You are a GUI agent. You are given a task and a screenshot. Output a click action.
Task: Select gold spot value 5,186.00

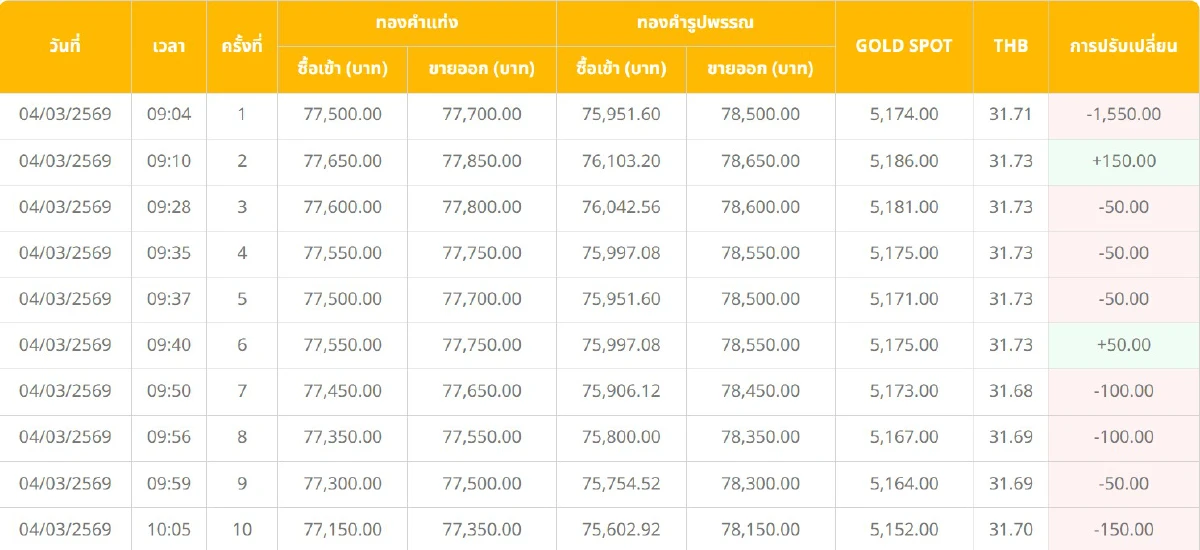click(x=904, y=161)
